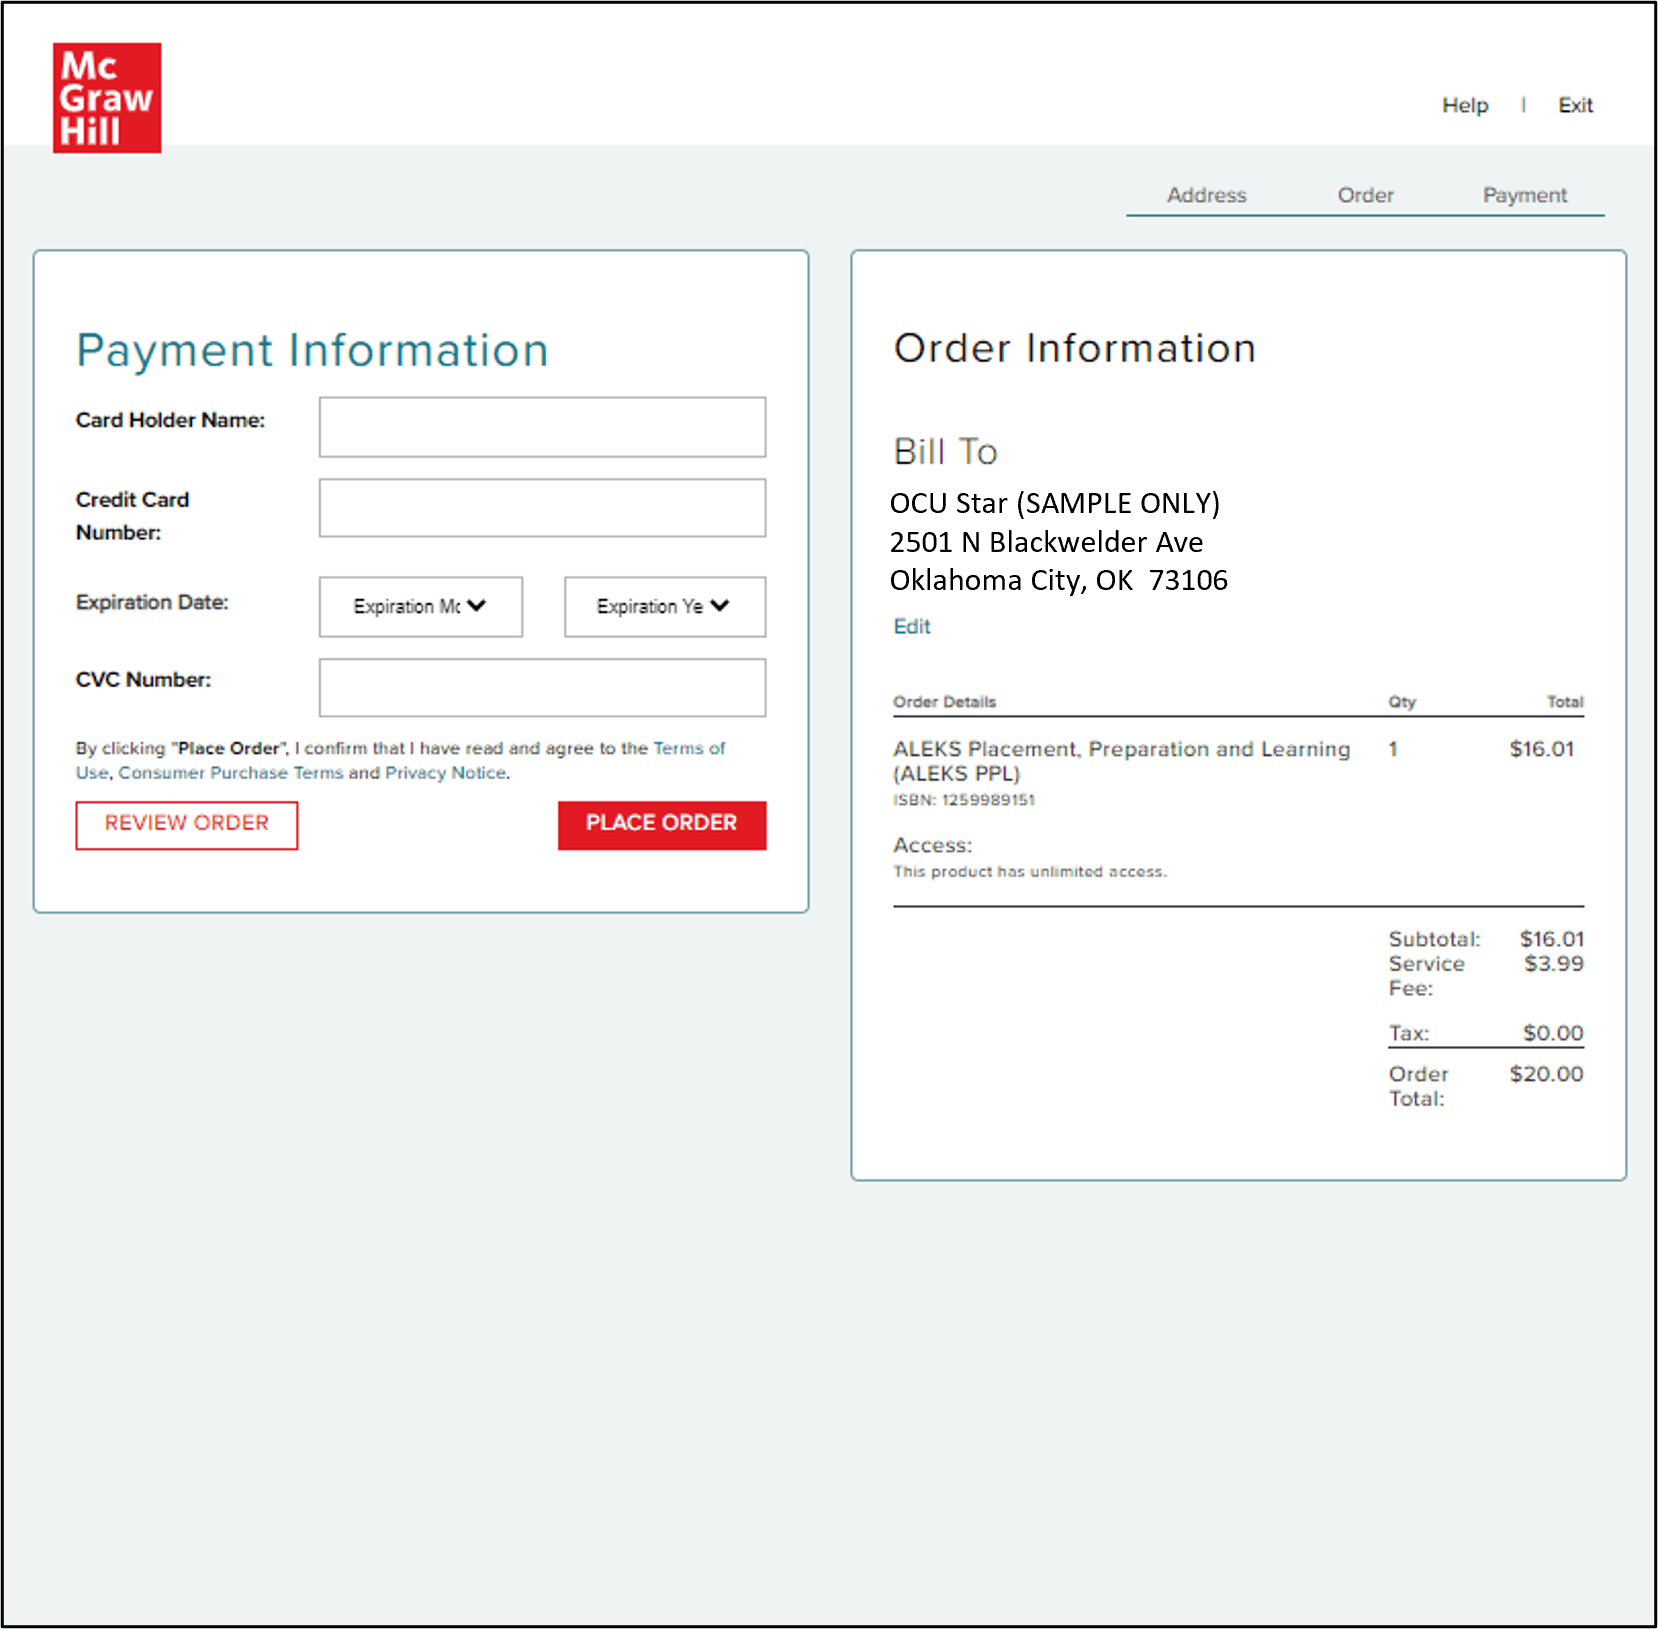Image resolution: width=1658 pixels, height=1629 pixels.
Task: Open the Expiration Year dropdown
Action: click(x=665, y=606)
